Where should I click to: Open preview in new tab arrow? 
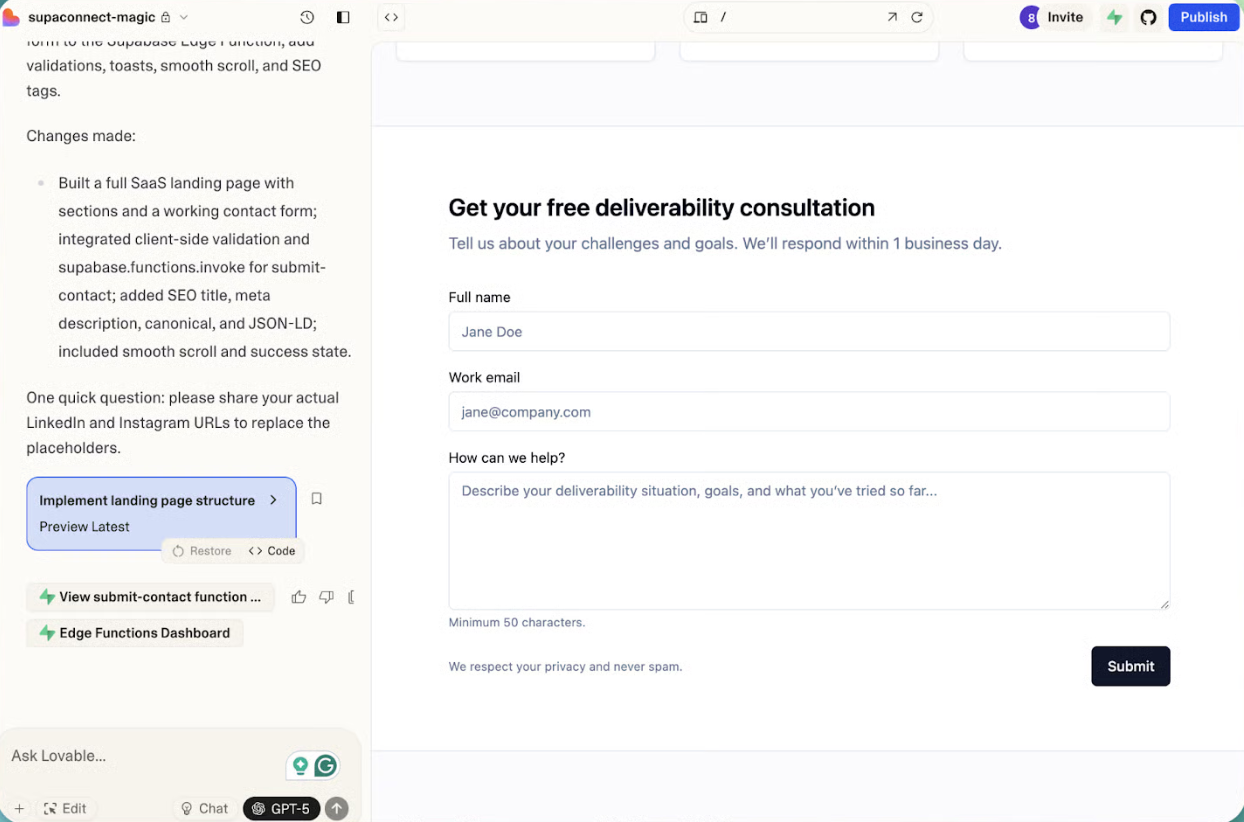point(891,17)
